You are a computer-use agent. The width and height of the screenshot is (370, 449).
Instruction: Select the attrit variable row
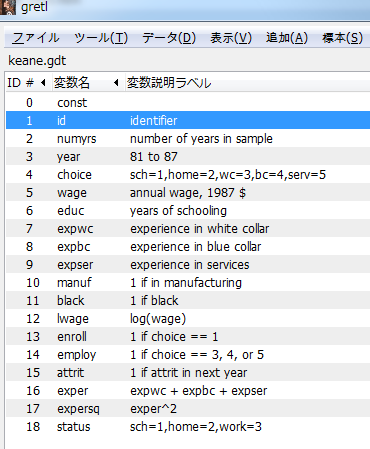pyautogui.click(x=188, y=372)
